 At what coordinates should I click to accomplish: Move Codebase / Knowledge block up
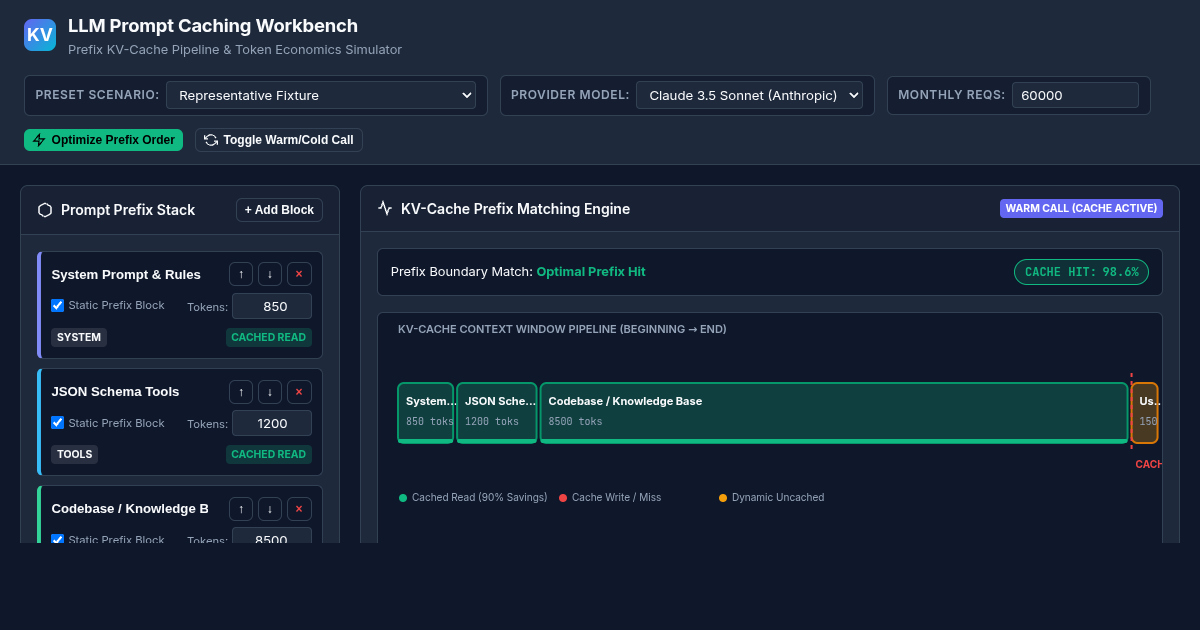pos(241,508)
